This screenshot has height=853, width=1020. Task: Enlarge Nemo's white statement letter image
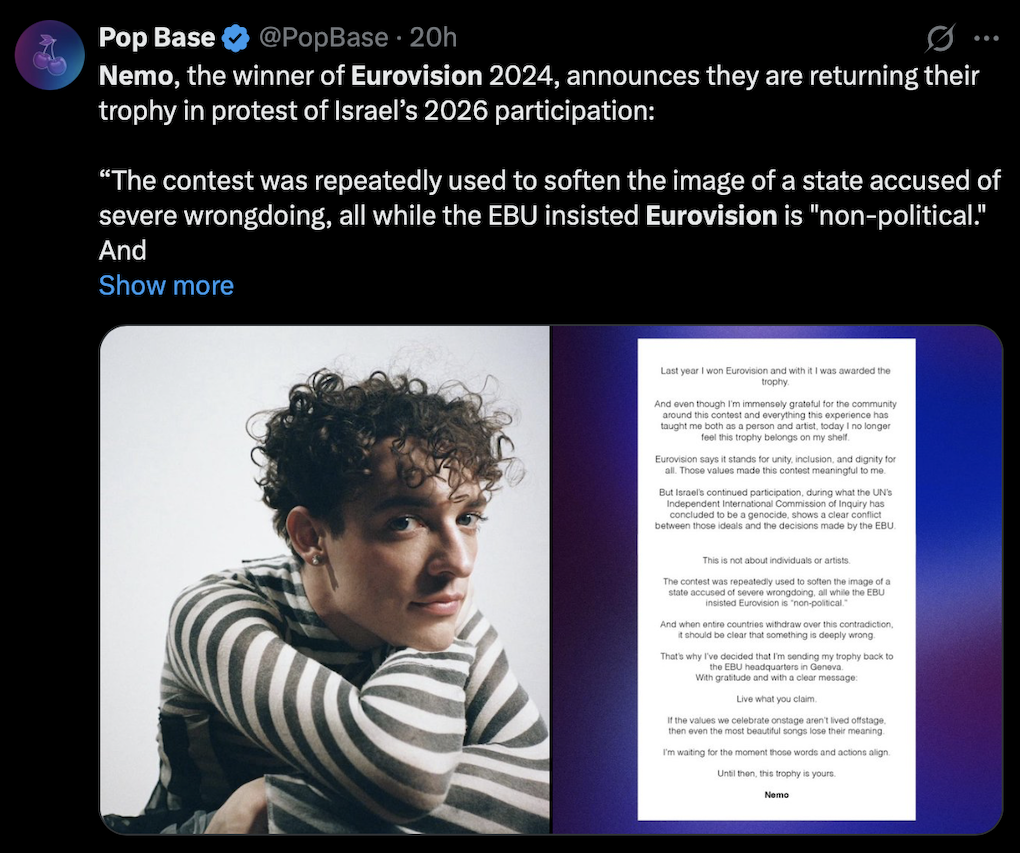pyautogui.click(x=776, y=579)
